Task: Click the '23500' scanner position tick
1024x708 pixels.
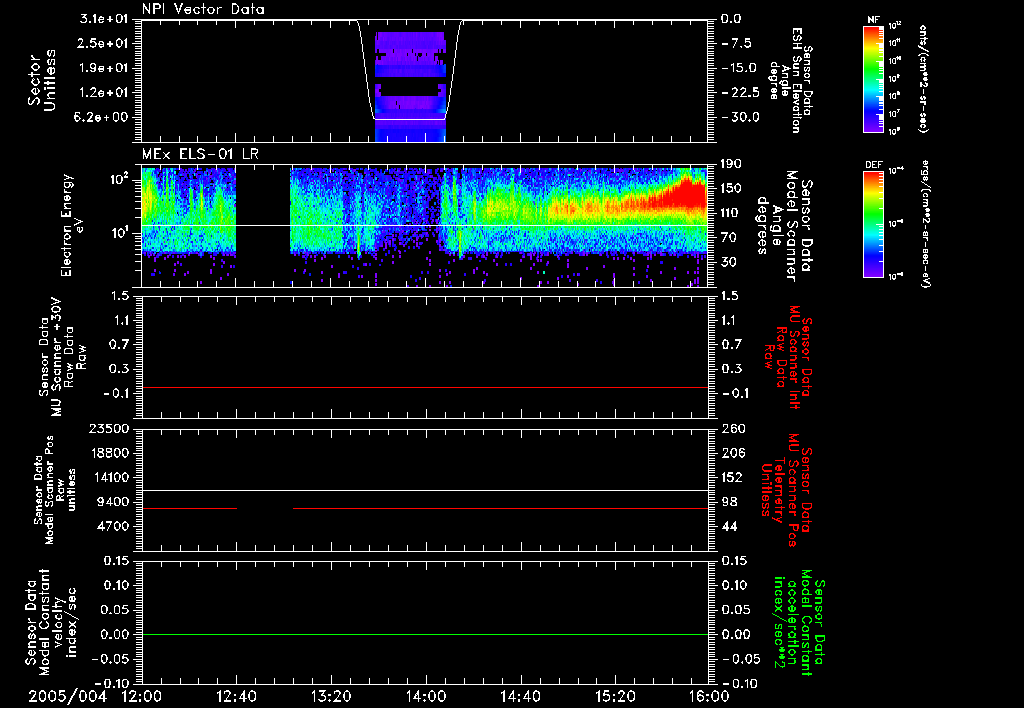Action: (109, 428)
